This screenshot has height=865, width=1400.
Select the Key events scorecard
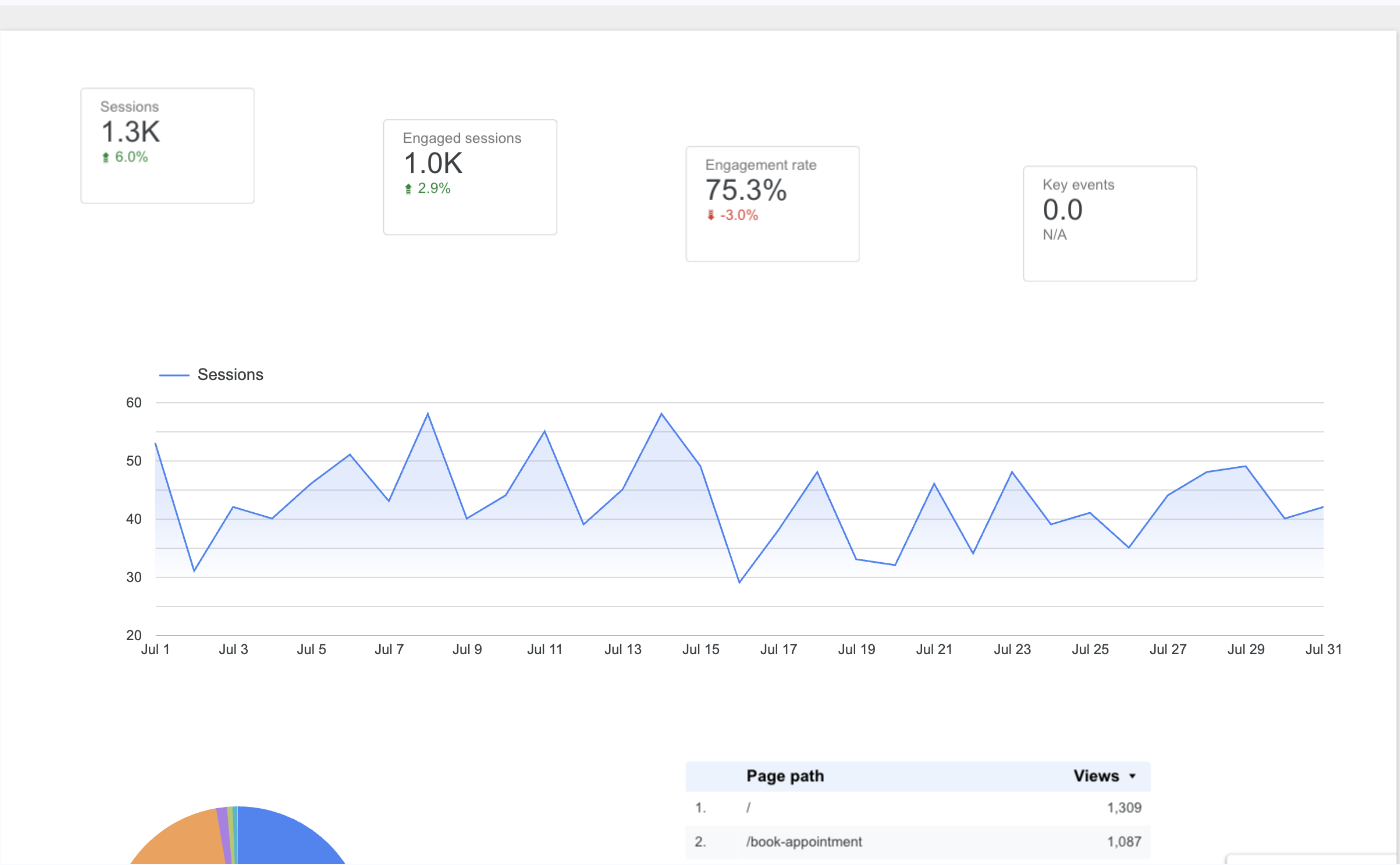tap(1110, 223)
